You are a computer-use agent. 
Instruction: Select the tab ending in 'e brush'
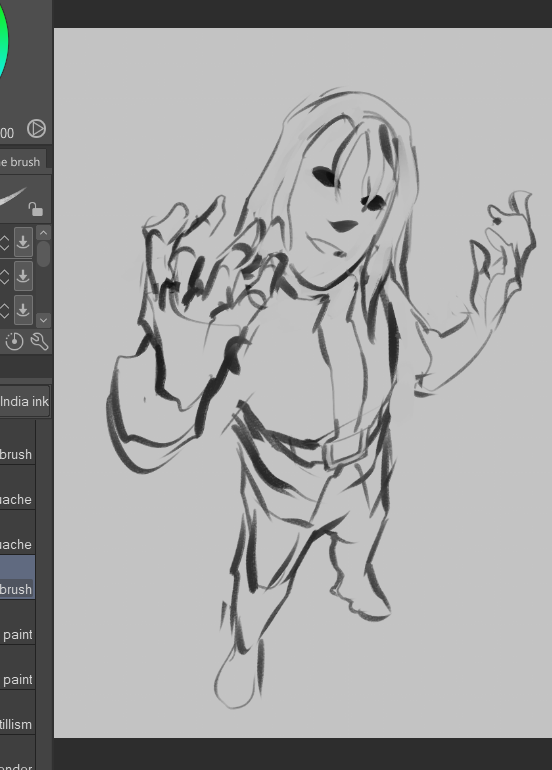point(22,162)
